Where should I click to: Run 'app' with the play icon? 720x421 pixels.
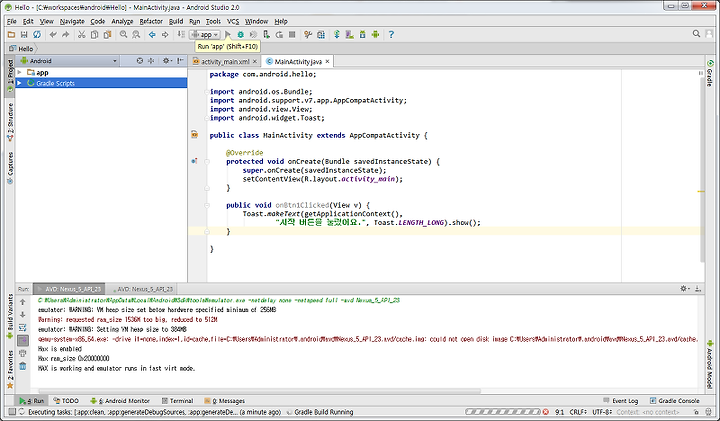click(228, 34)
